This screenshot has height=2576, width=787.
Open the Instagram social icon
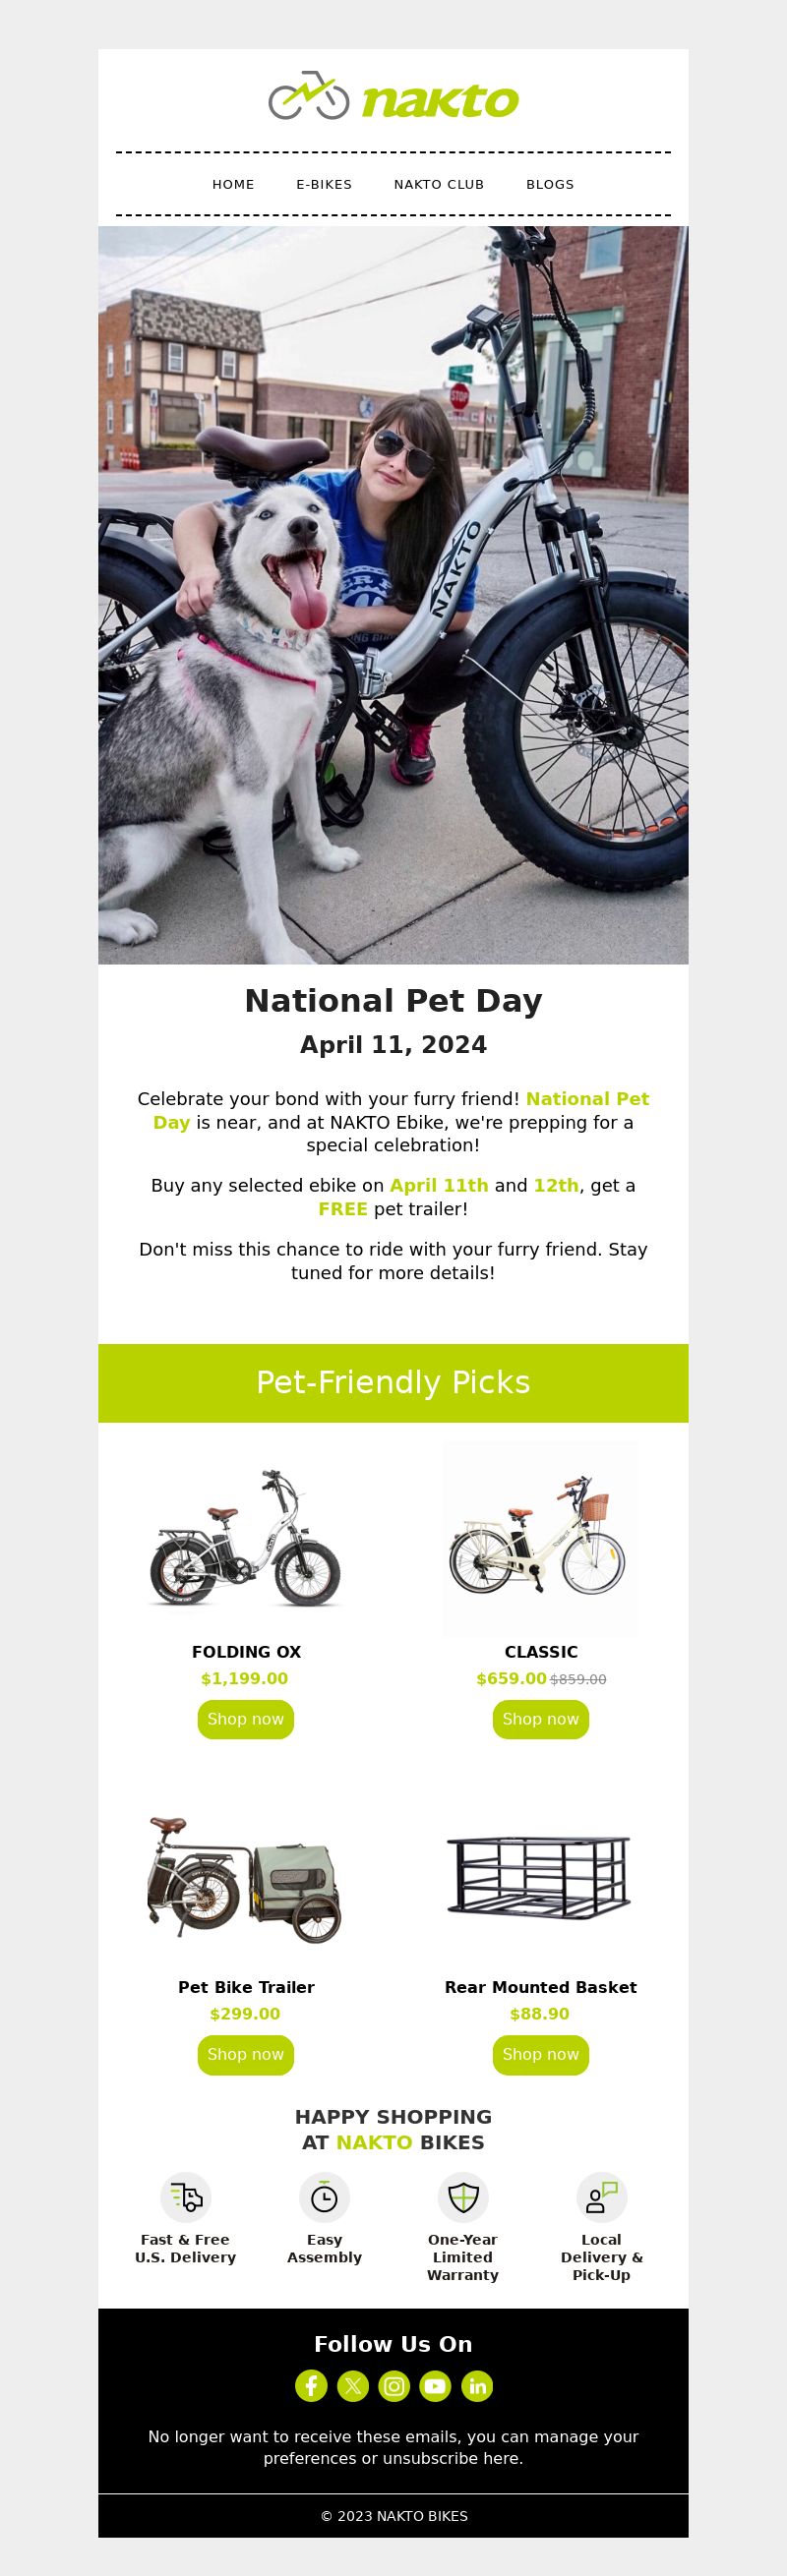pyautogui.click(x=394, y=2386)
